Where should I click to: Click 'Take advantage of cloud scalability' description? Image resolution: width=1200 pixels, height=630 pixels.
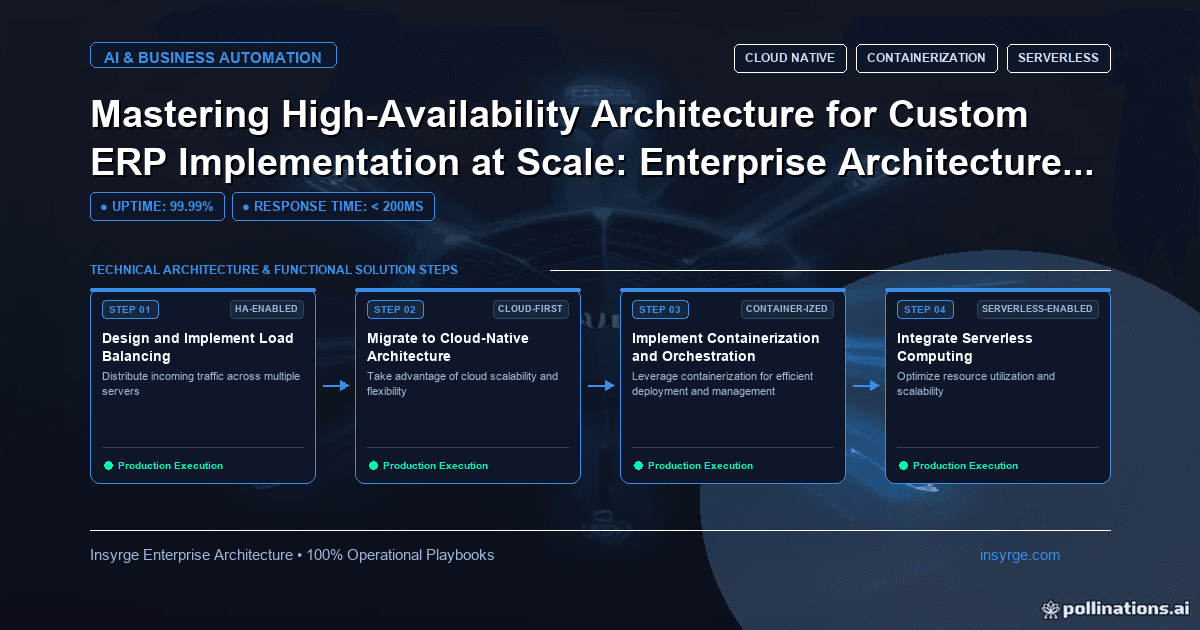tap(463, 384)
